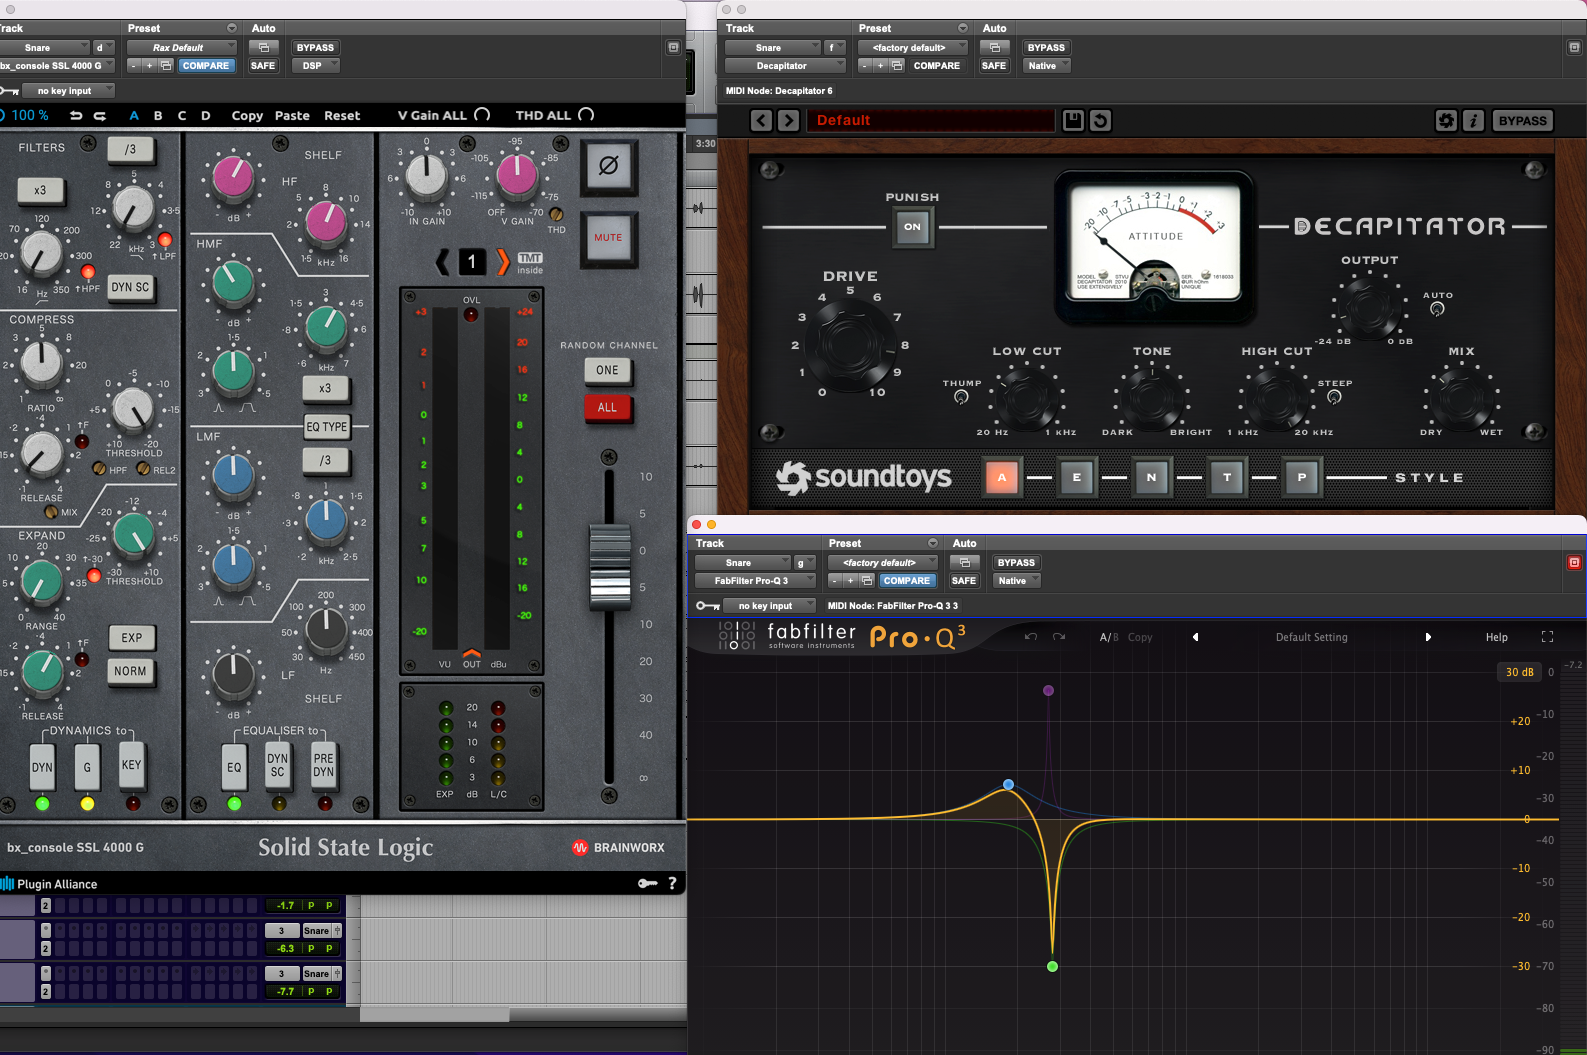Image resolution: width=1587 pixels, height=1055 pixels.
Task: Open the bx_console no key input dropdown
Action: 68,91
